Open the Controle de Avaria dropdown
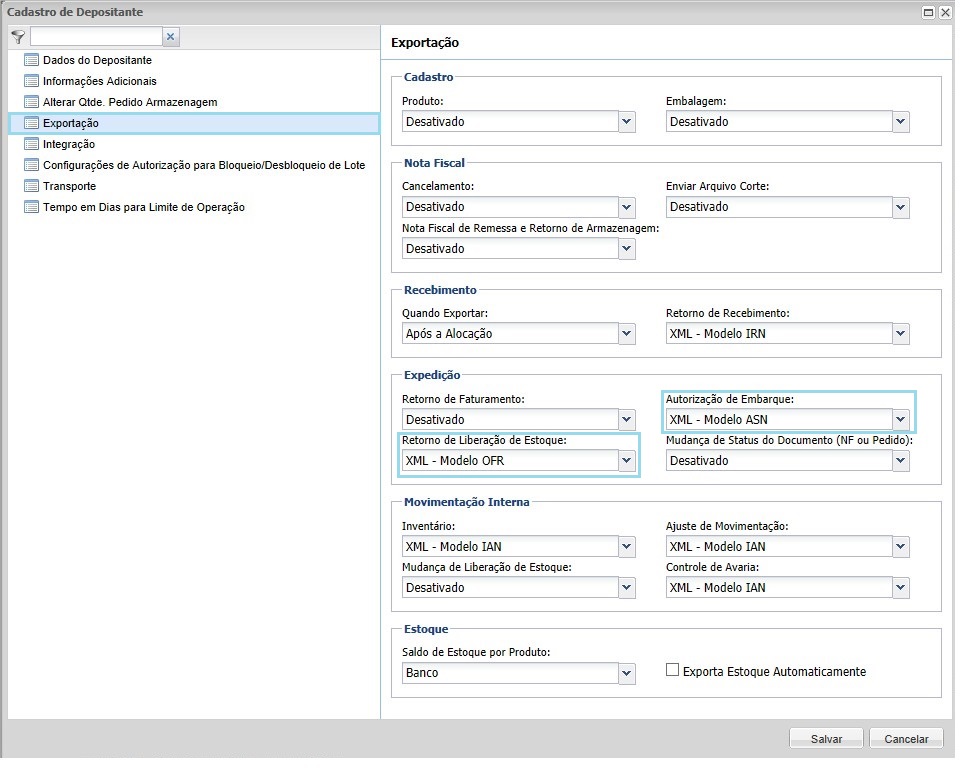The height and width of the screenshot is (770, 972). pyautogui.click(x=901, y=588)
